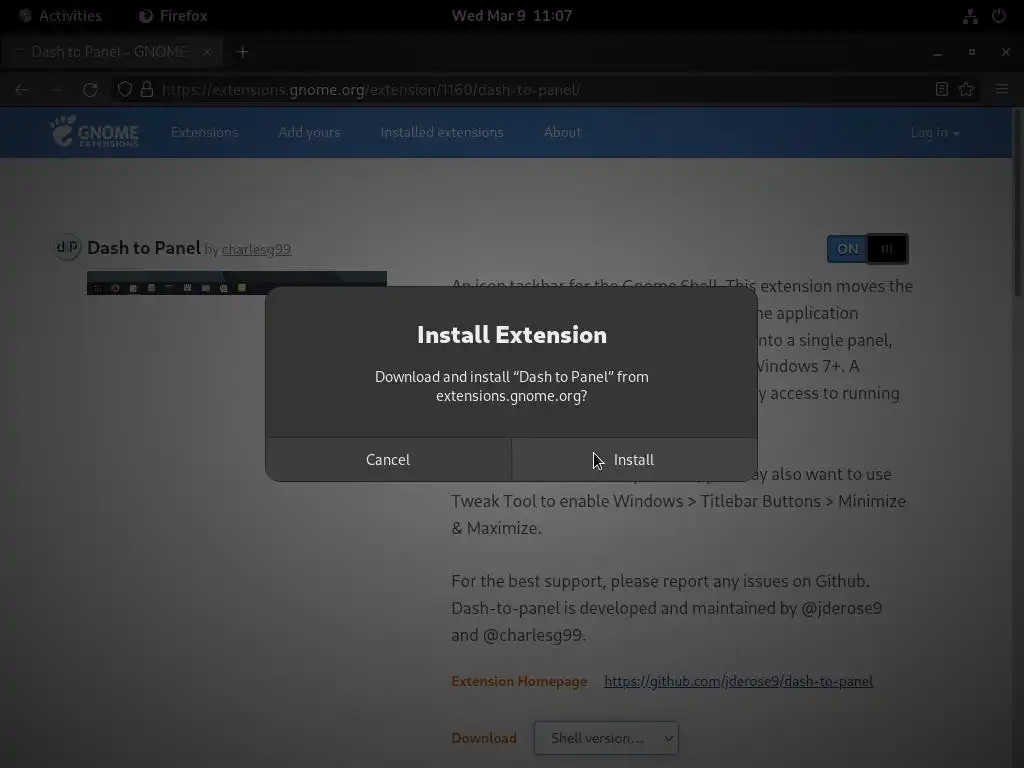The height and width of the screenshot is (768, 1024).
Task: Open the power menu icon
Action: point(999,16)
